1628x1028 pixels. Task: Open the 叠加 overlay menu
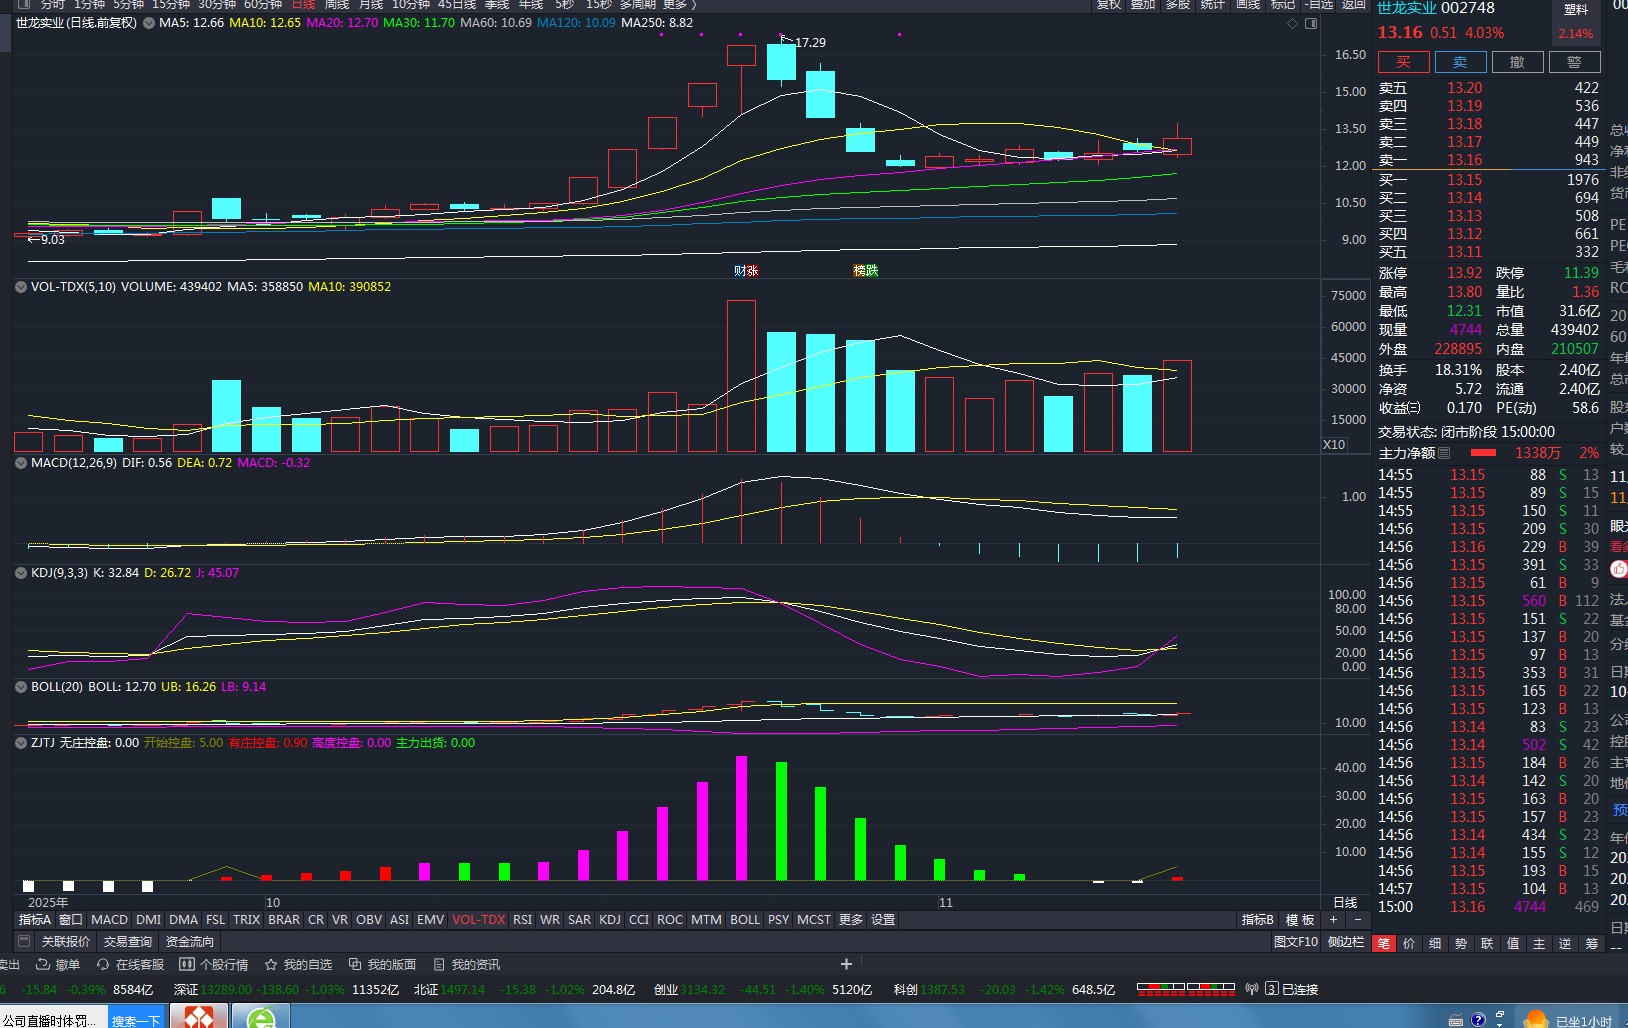coord(1143,5)
